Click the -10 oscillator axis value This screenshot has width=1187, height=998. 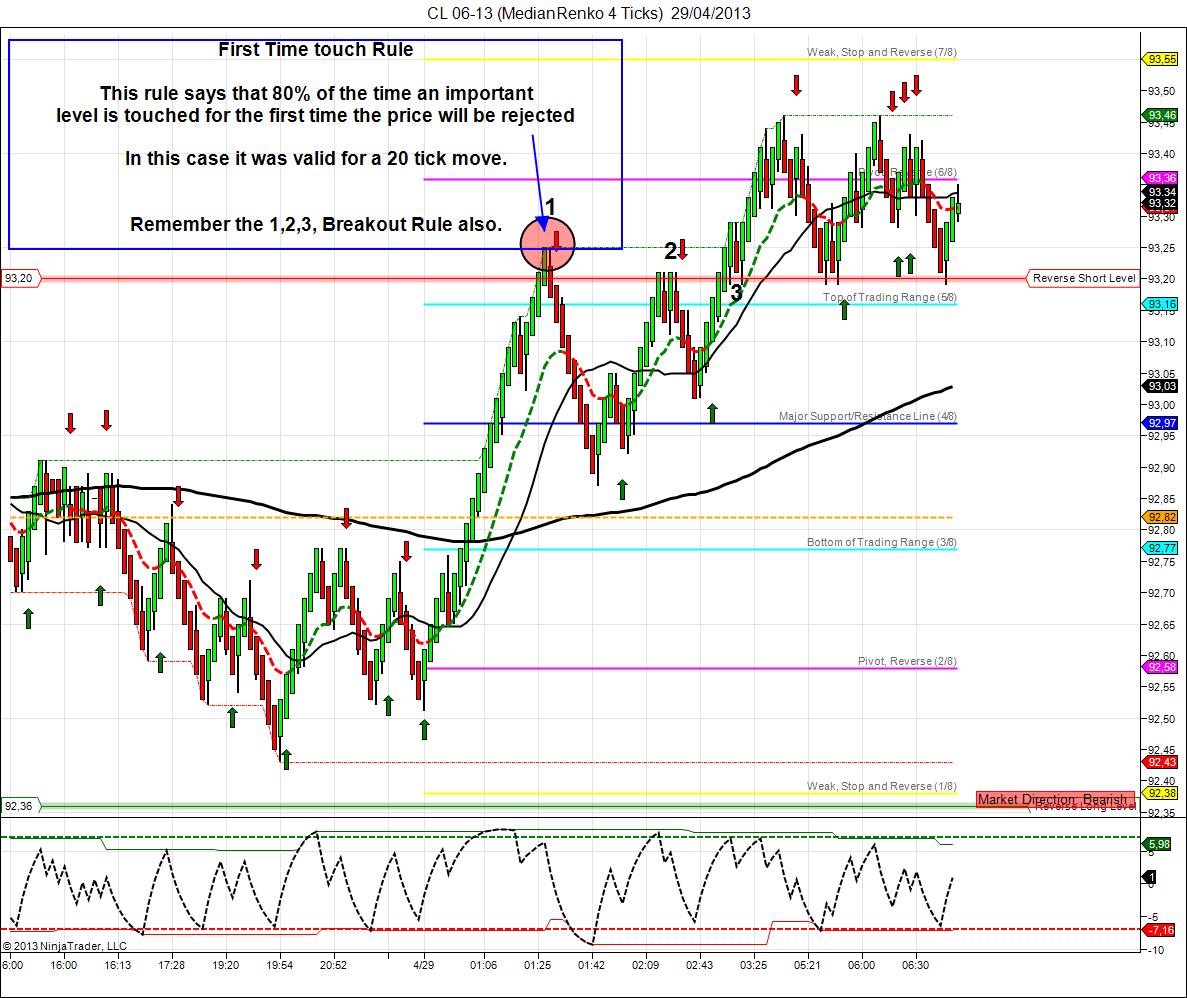click(x=1156, y=950)
